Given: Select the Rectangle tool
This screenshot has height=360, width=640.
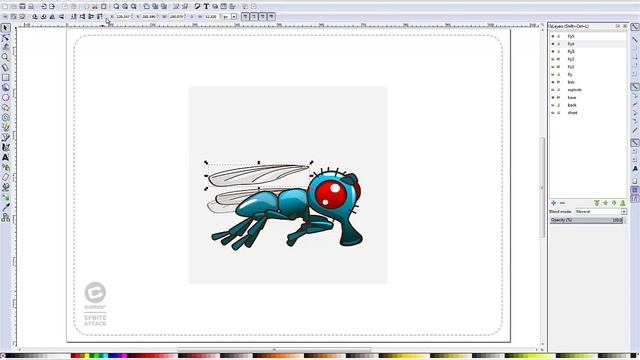Looking at the screenshot, I should coord(5,78).
